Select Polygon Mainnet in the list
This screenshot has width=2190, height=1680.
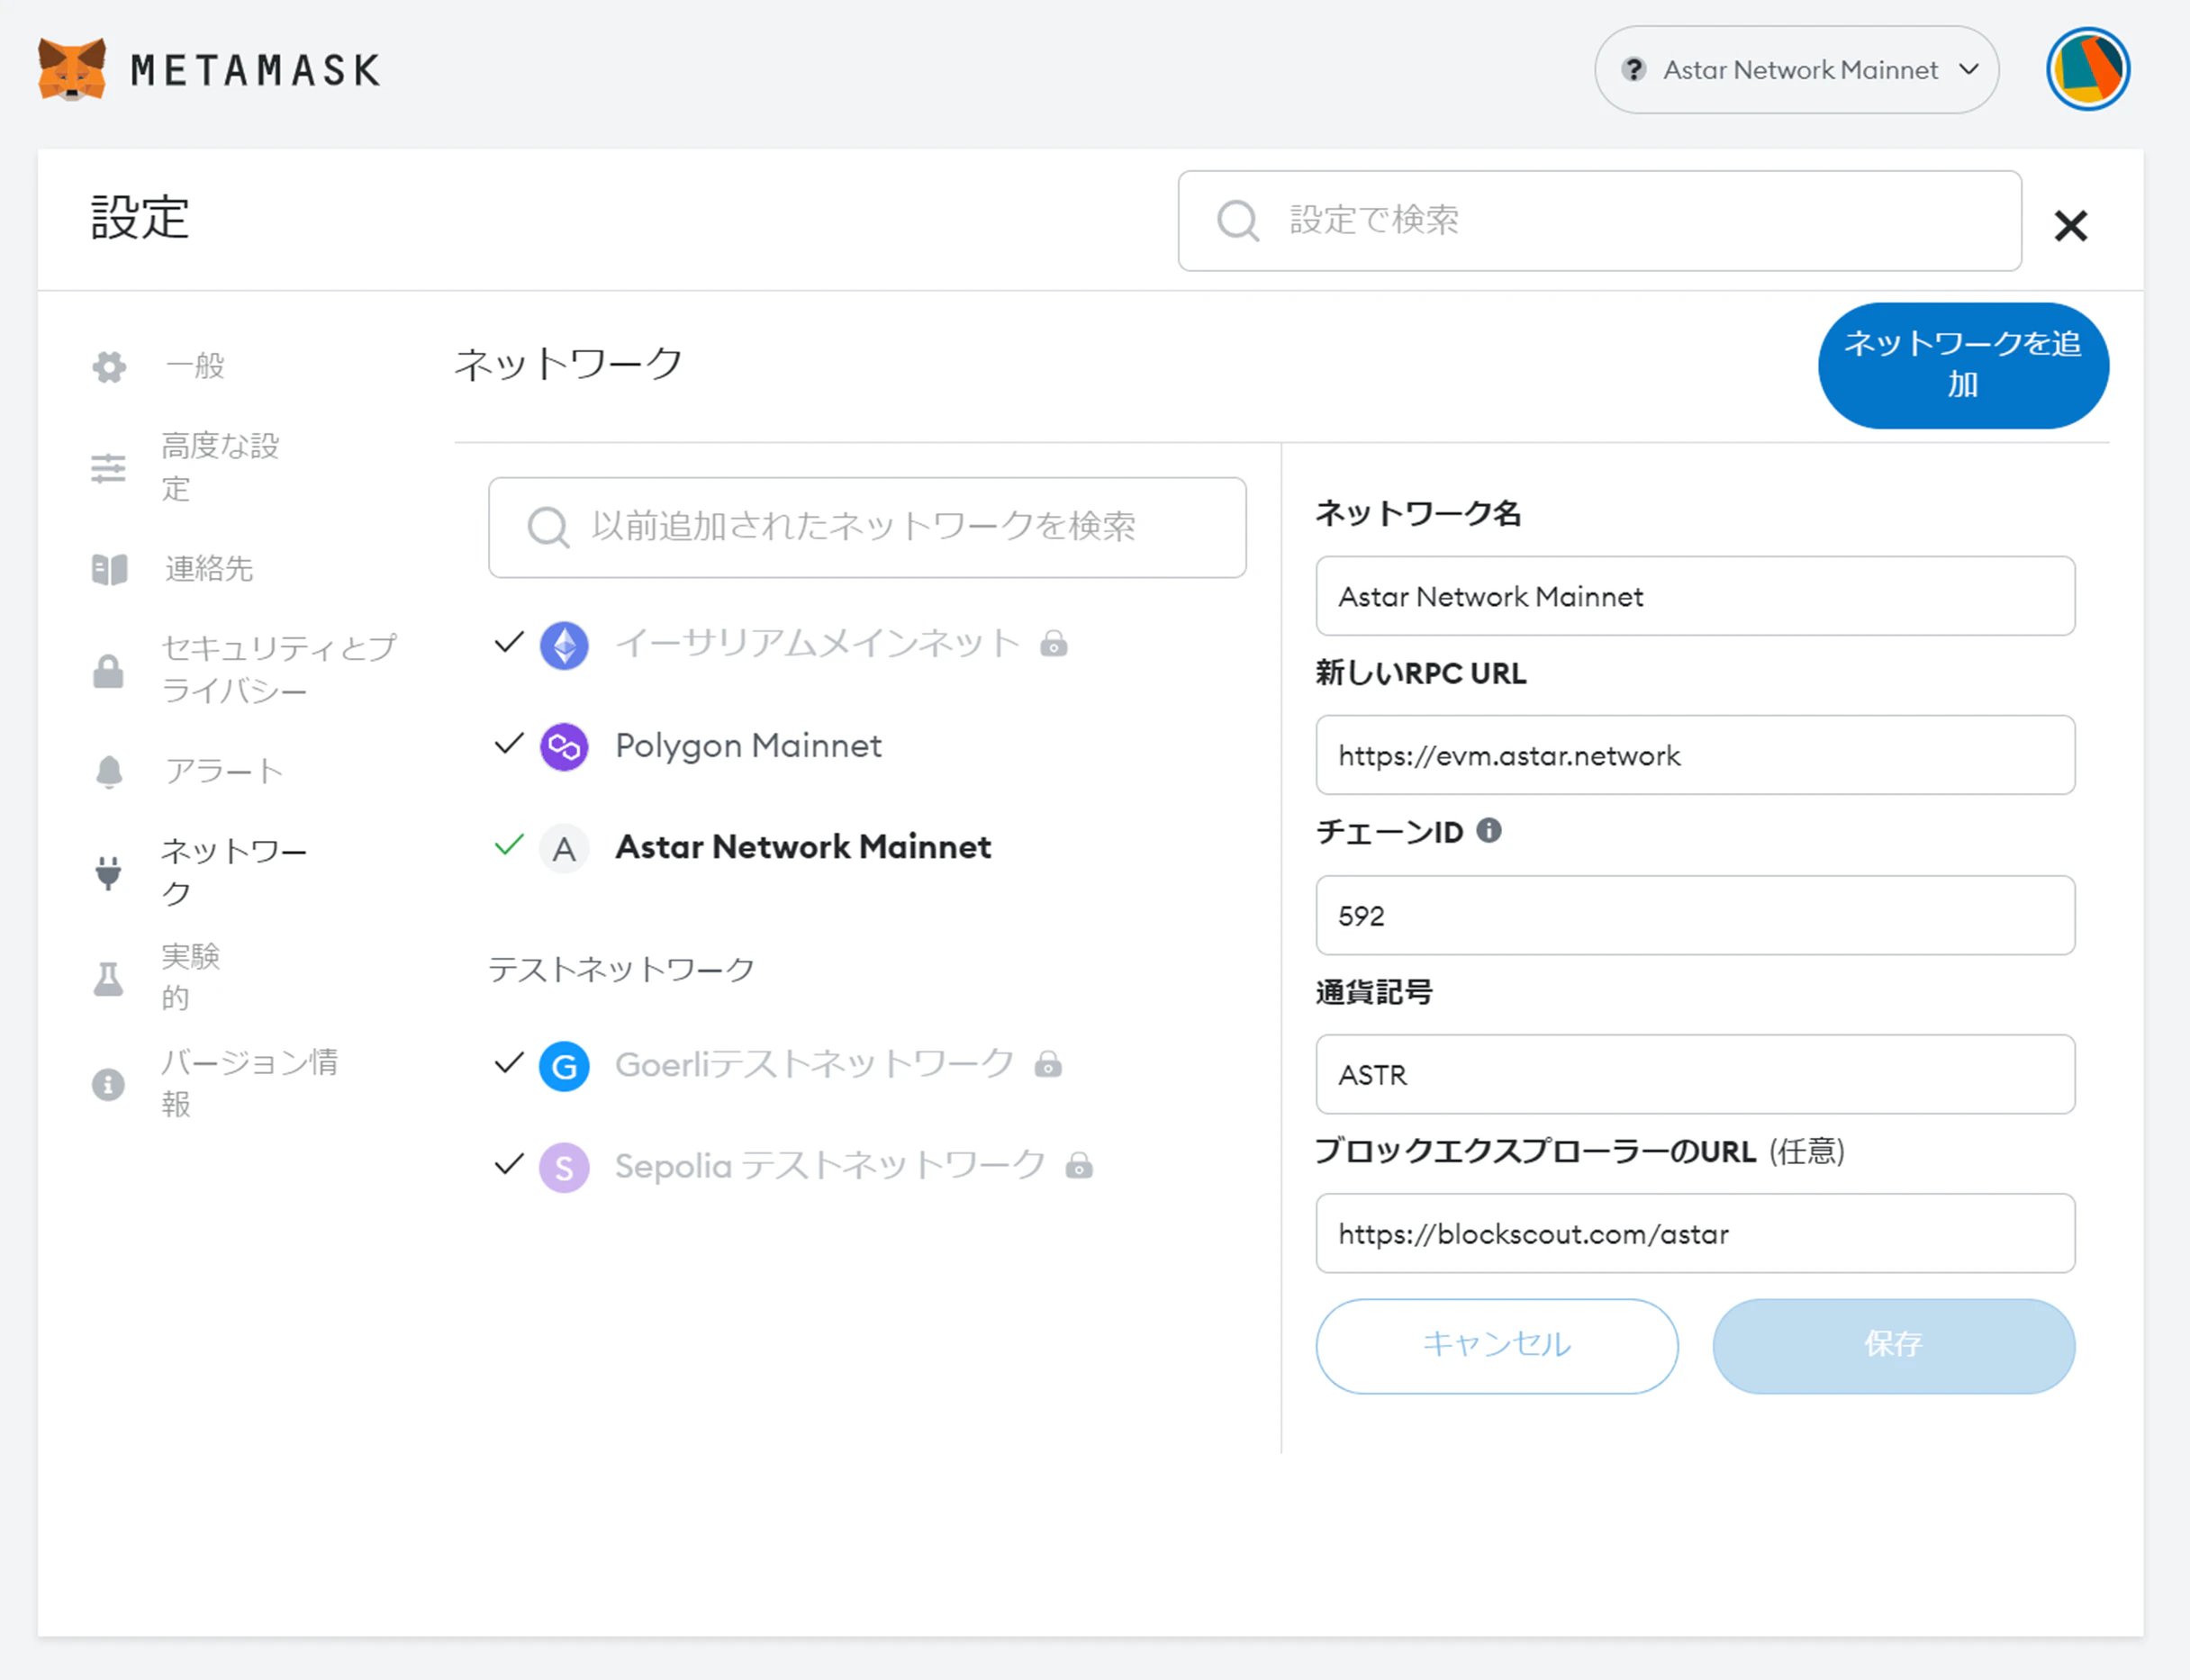coord(748,745)
